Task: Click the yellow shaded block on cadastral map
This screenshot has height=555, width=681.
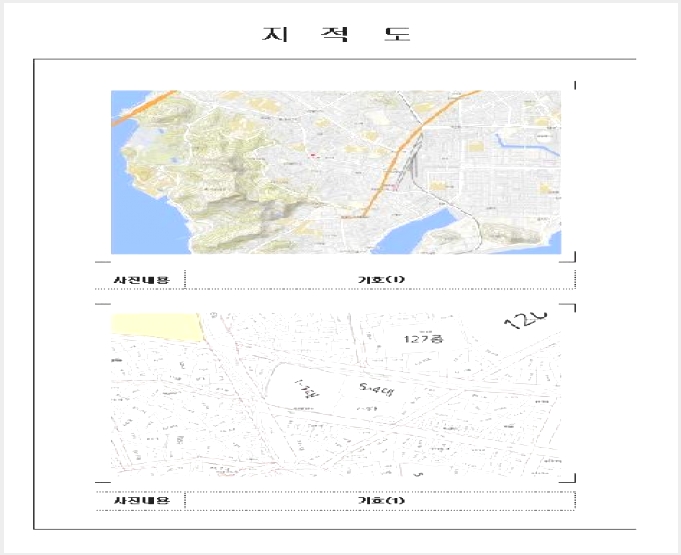Action: pos(157,327)
